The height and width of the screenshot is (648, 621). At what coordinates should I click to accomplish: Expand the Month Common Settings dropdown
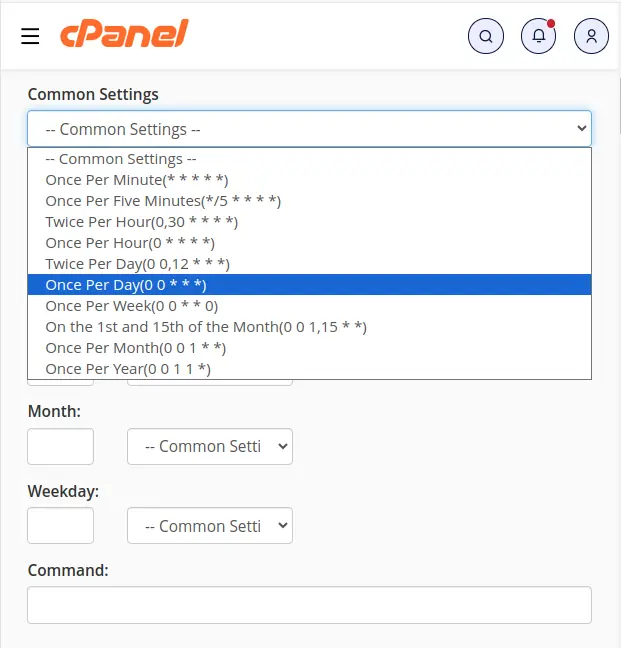click(x=210, y=446)
